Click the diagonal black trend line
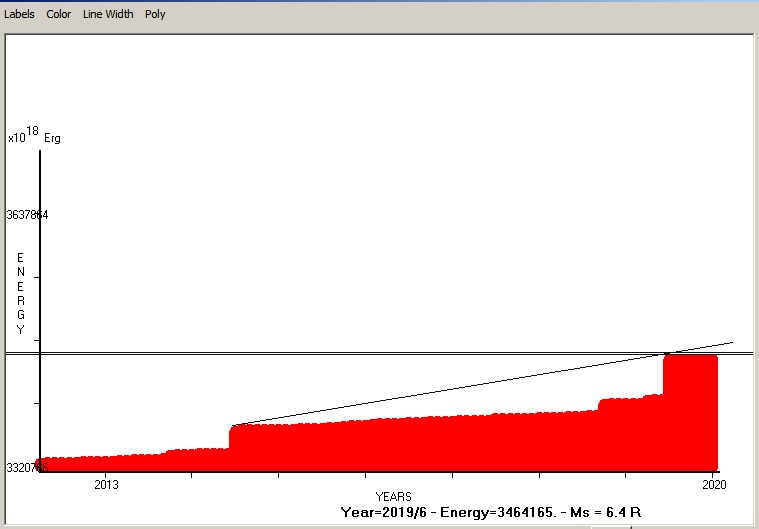759x529 pixels. [x=450, y=390]
